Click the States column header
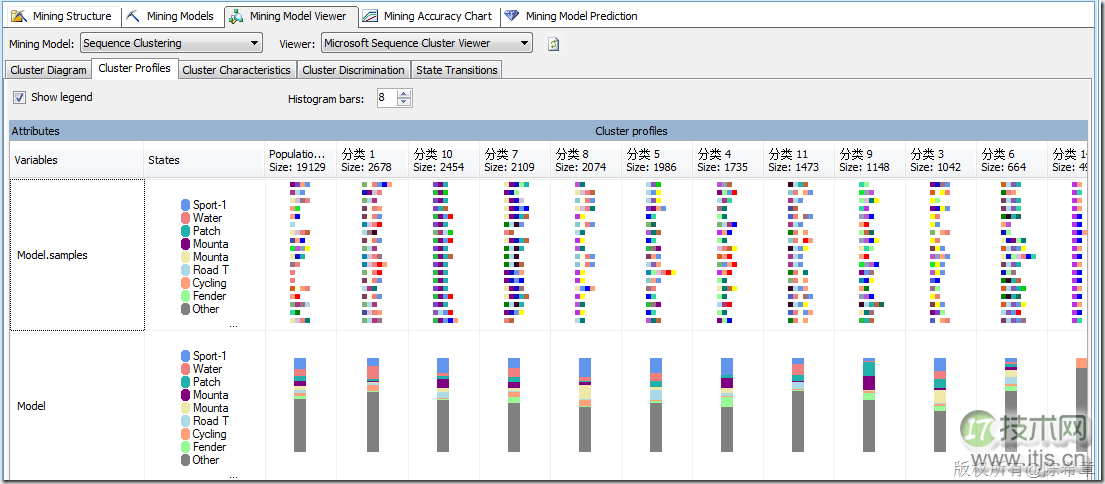 pos(164,160)
